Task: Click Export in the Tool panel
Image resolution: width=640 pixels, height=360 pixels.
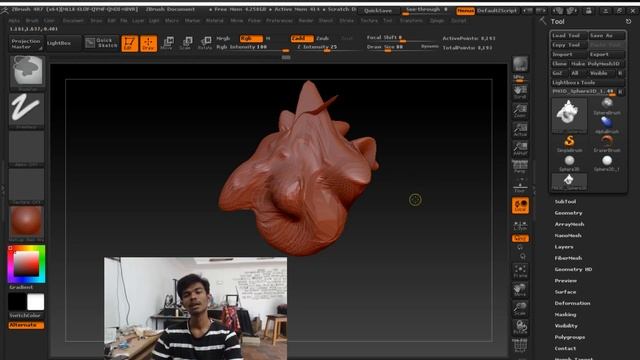Action: (606, 54)
